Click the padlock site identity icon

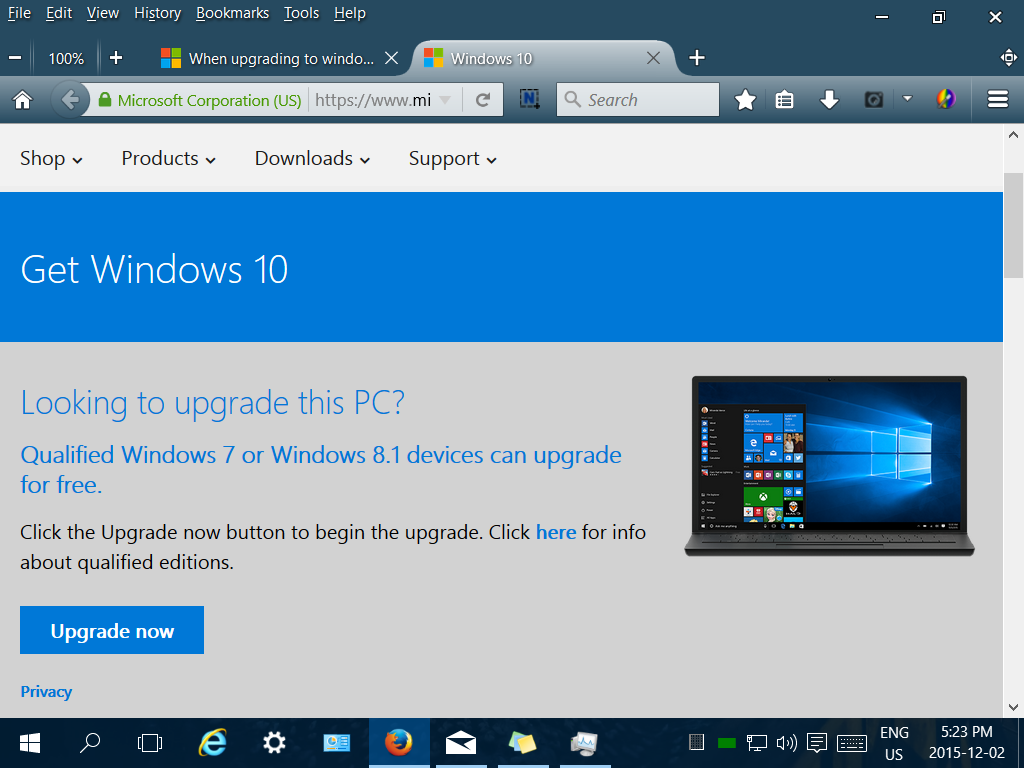click(104, 100)
